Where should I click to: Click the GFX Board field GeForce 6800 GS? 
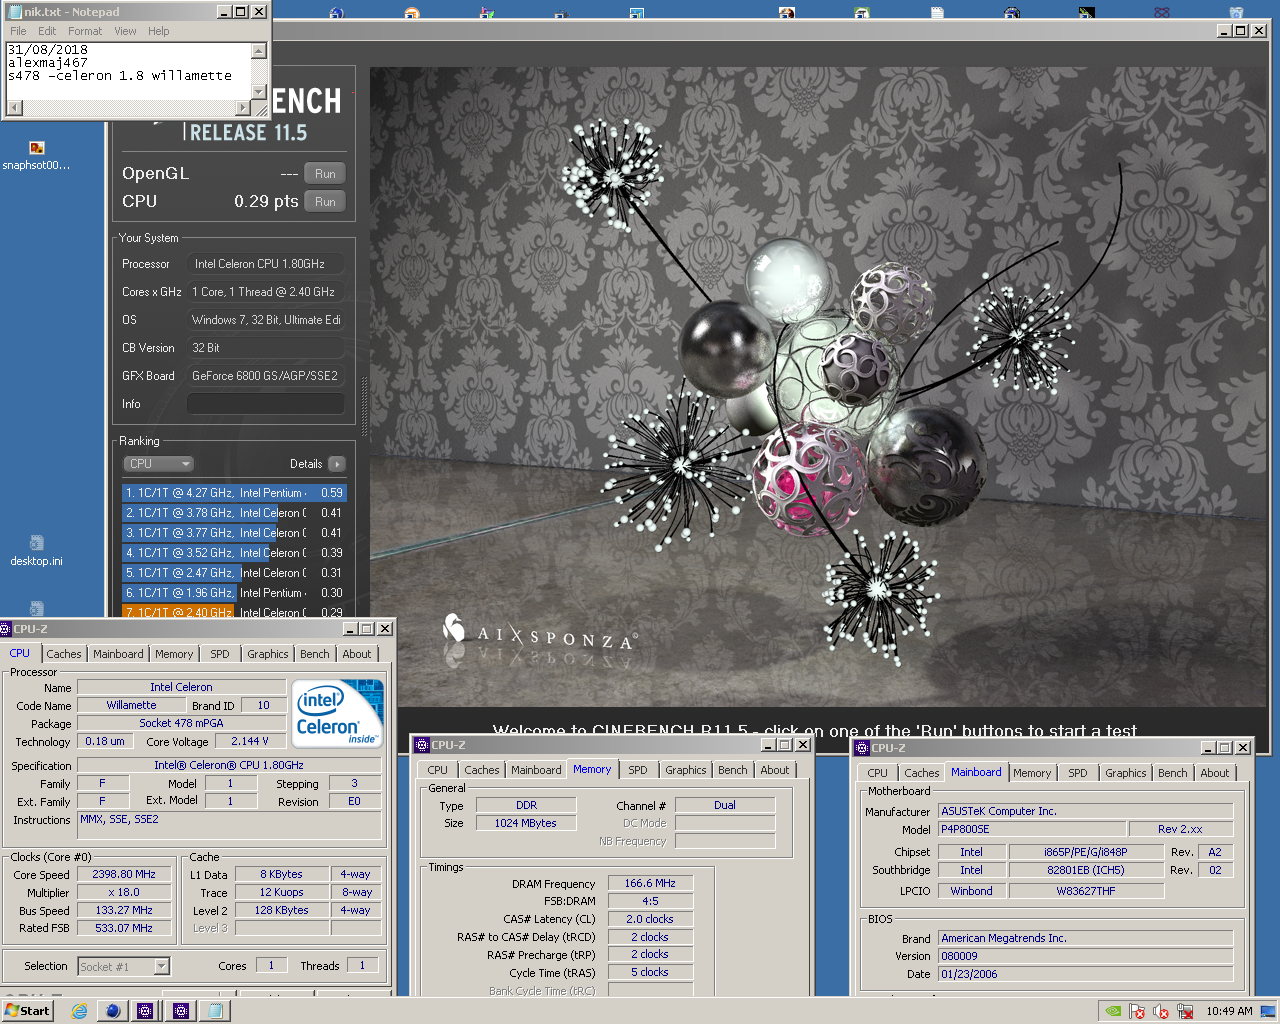coord(266,376)
